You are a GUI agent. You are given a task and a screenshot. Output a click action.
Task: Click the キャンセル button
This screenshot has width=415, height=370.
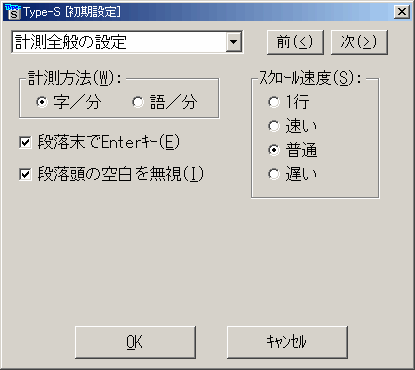[x=287, y=342]
